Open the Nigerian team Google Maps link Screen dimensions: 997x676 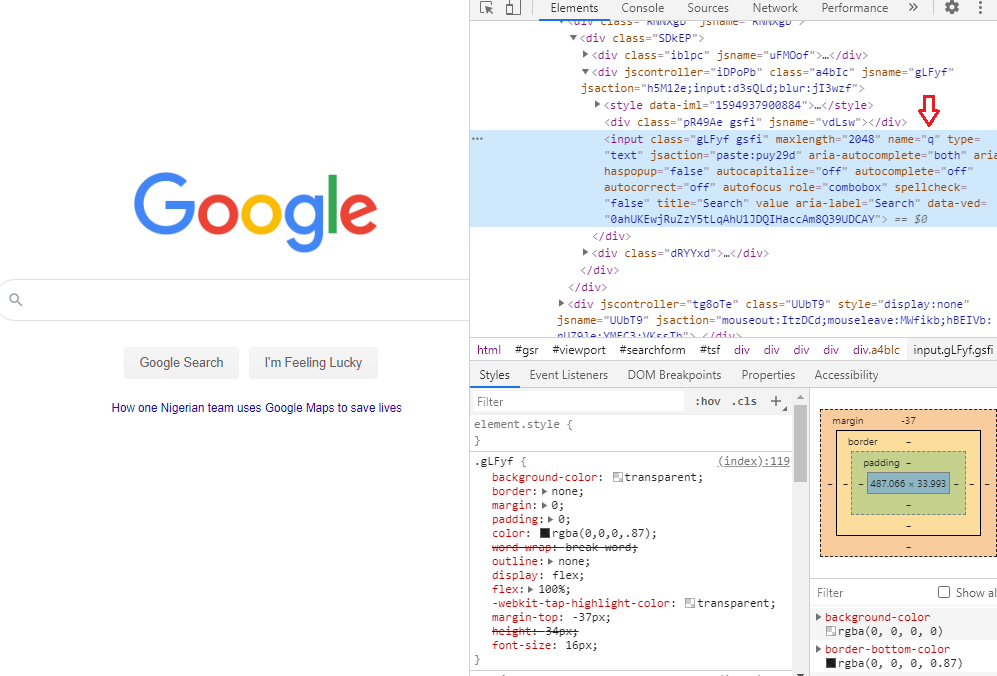tap(256, 408)
